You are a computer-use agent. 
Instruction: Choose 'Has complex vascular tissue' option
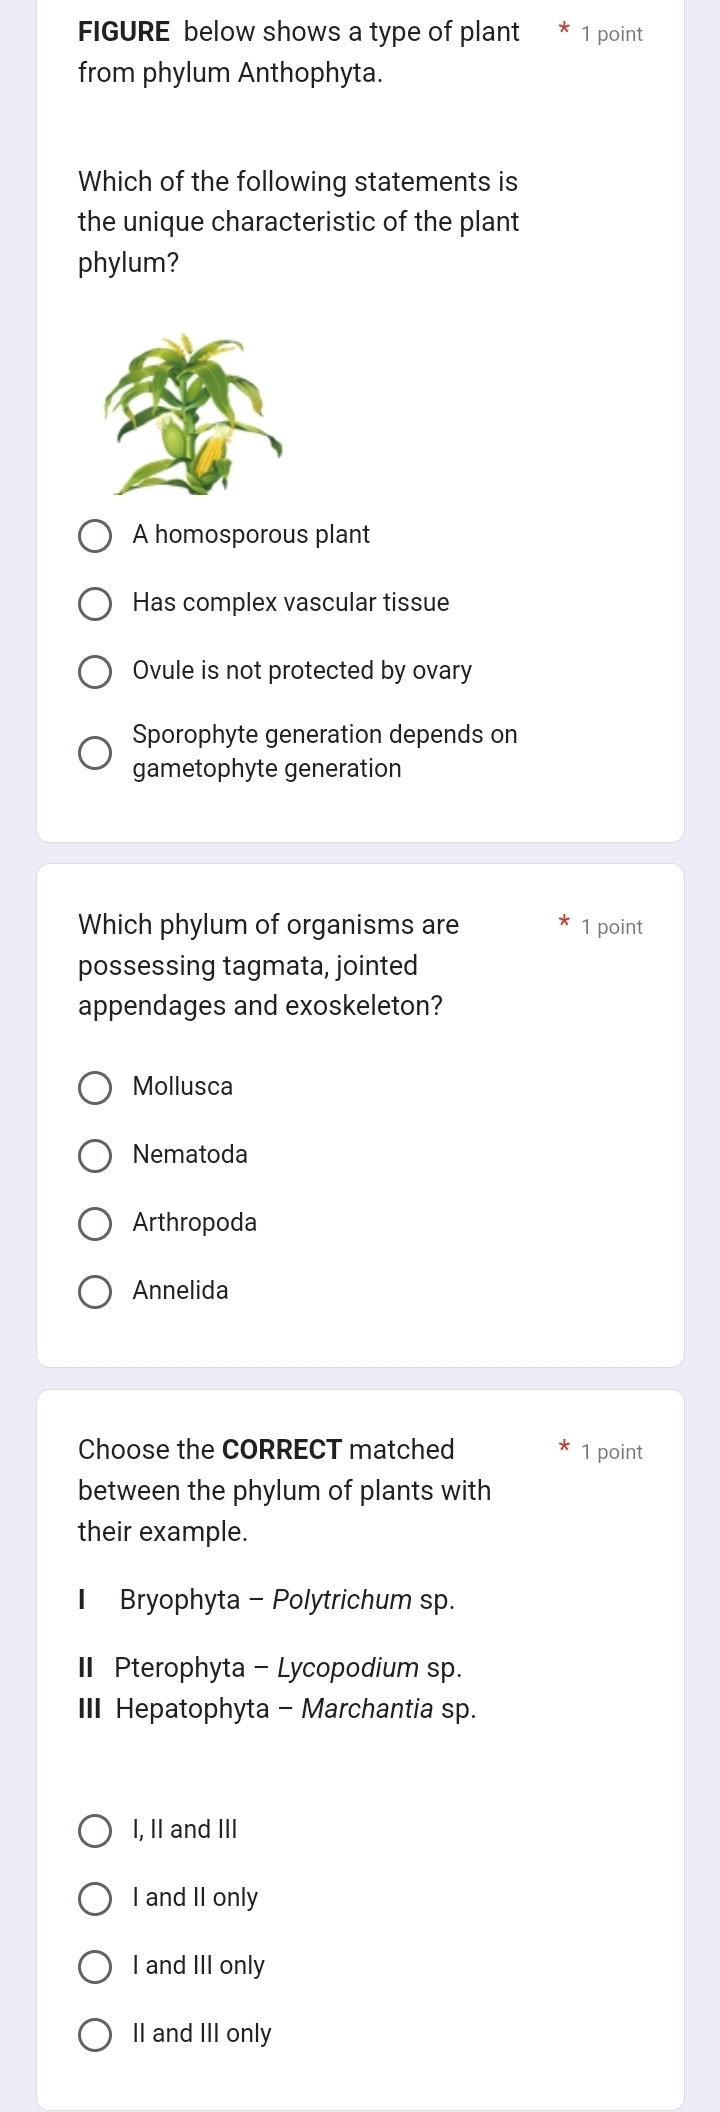tap(95, 604)
